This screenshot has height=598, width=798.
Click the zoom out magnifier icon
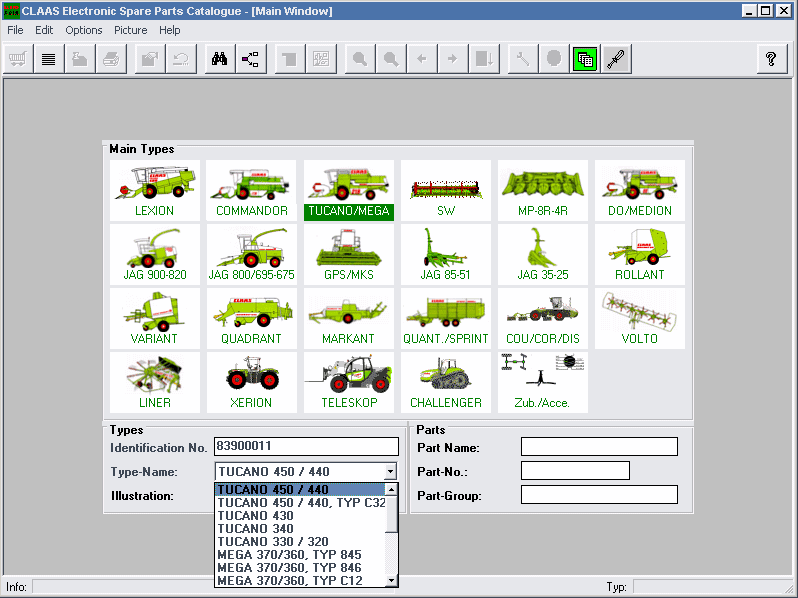tap(391, 59)
